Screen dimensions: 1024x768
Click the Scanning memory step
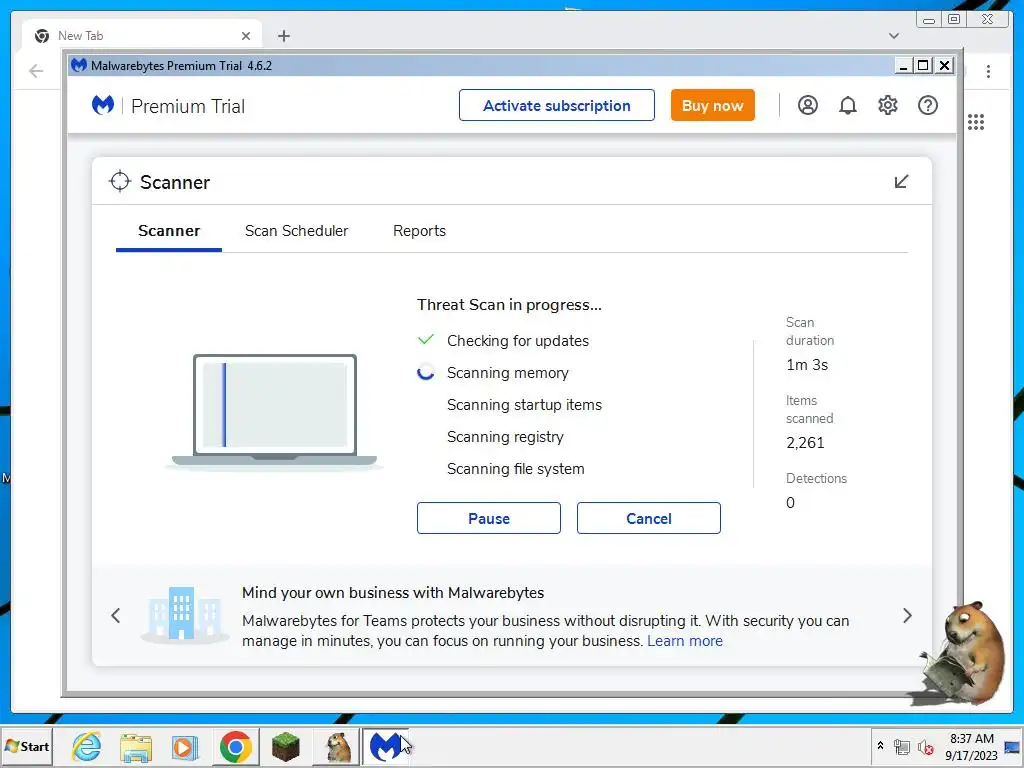[x=507, y=372]
